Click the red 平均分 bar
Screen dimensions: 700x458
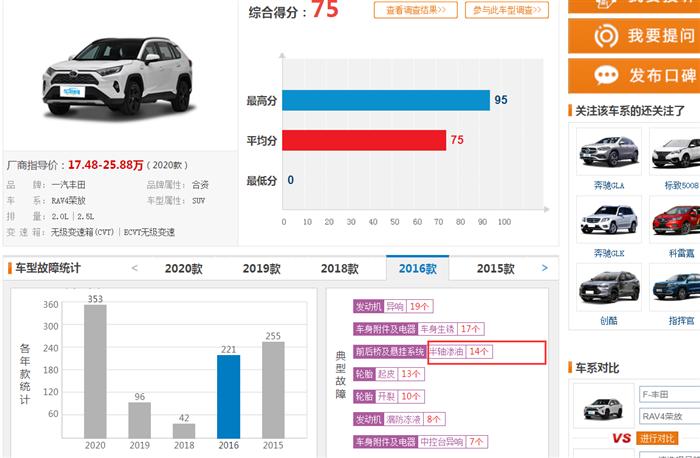364,140
